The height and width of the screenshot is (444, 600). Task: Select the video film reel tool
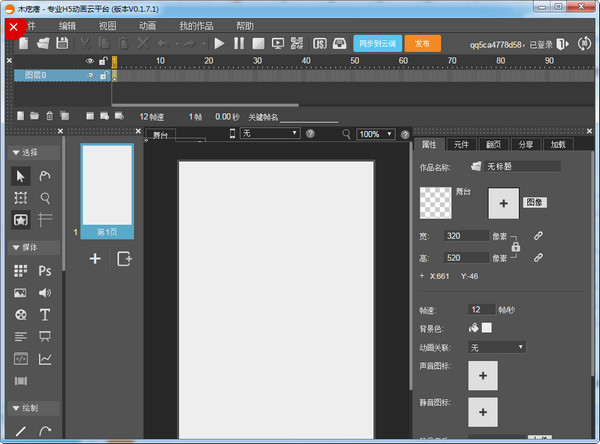click(20, 315)
